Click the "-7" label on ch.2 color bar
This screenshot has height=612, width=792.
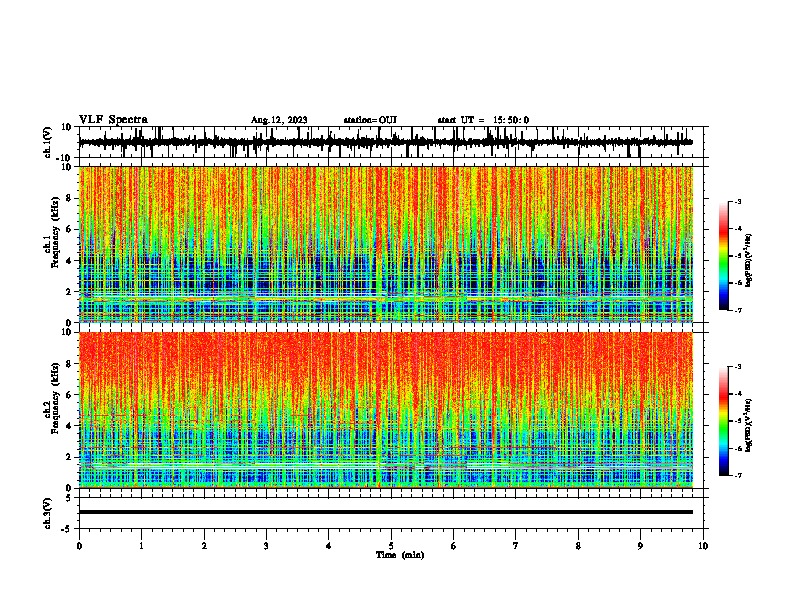tap(738, 476)
